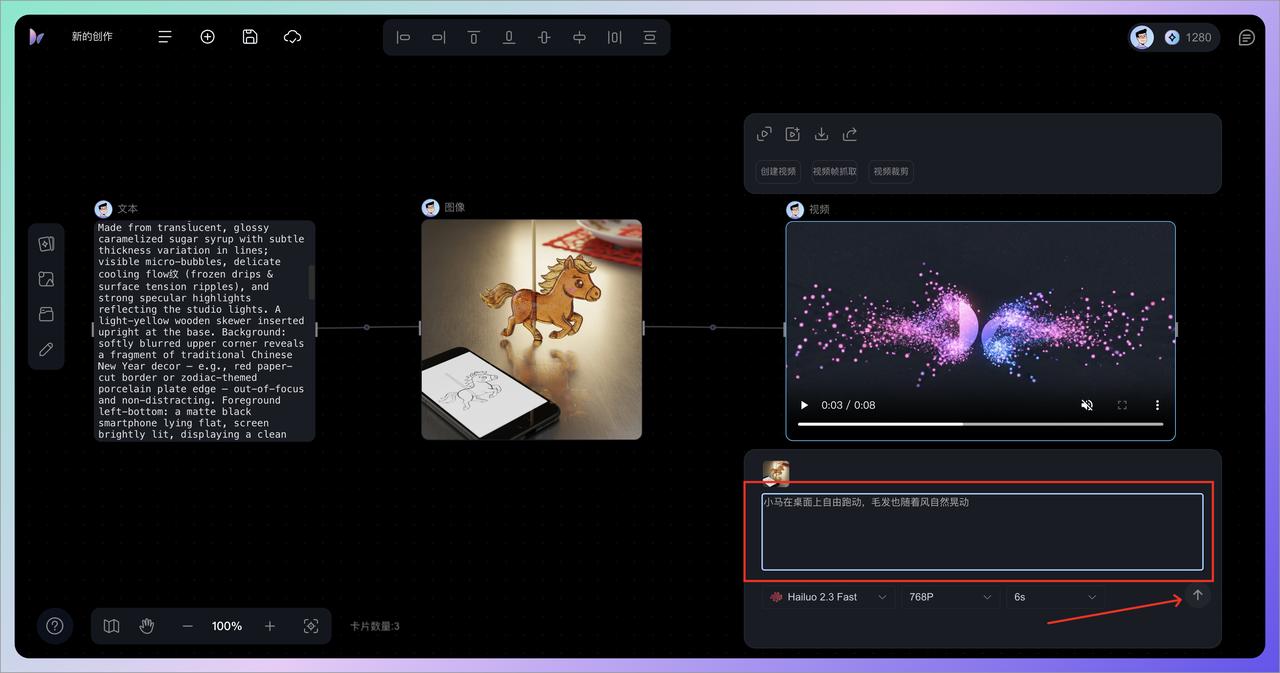Align cards to bottom edge
The height and width of the screenshot is (673, 1280).
click(x=509, y=37)
